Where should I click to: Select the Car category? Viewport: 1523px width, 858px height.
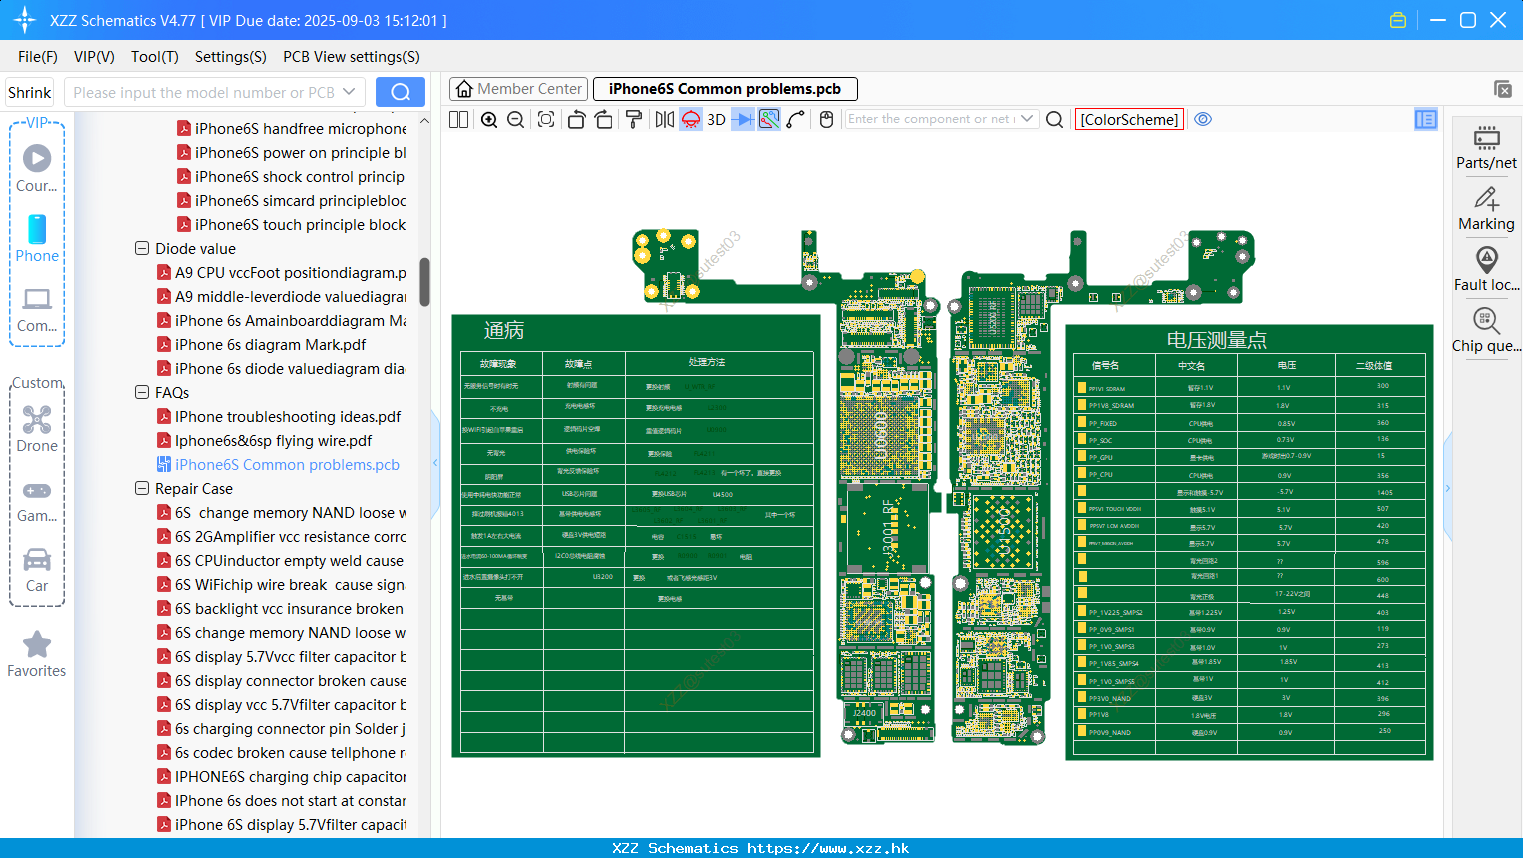(x=37, y=570)
